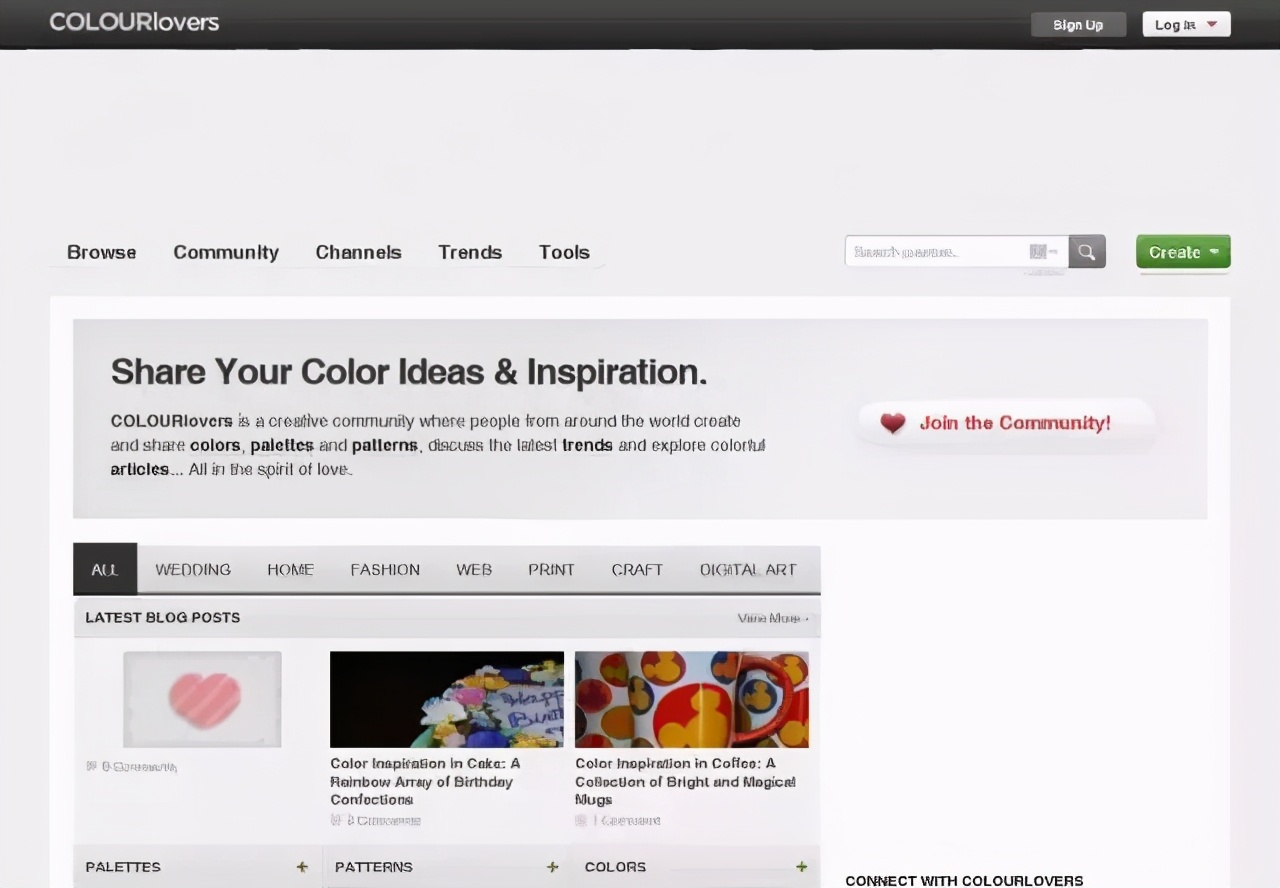Open the search type selector in search box
The image size is (1280, 888).
coord(1043,252)
